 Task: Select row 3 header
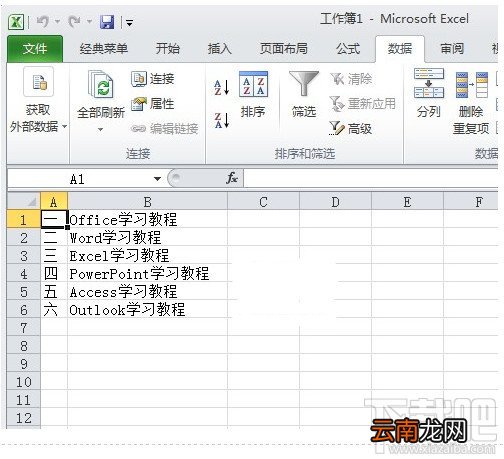pos(24,256)
